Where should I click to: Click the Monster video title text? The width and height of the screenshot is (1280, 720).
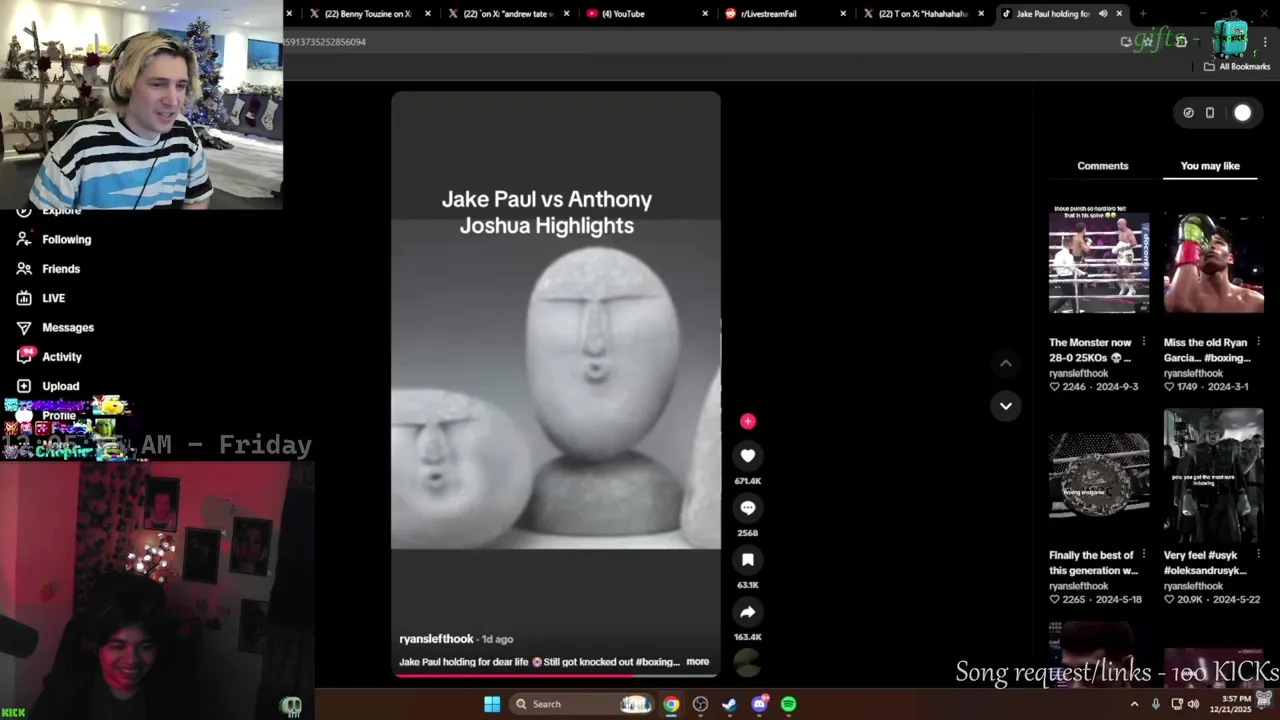tap(1091, 350)
